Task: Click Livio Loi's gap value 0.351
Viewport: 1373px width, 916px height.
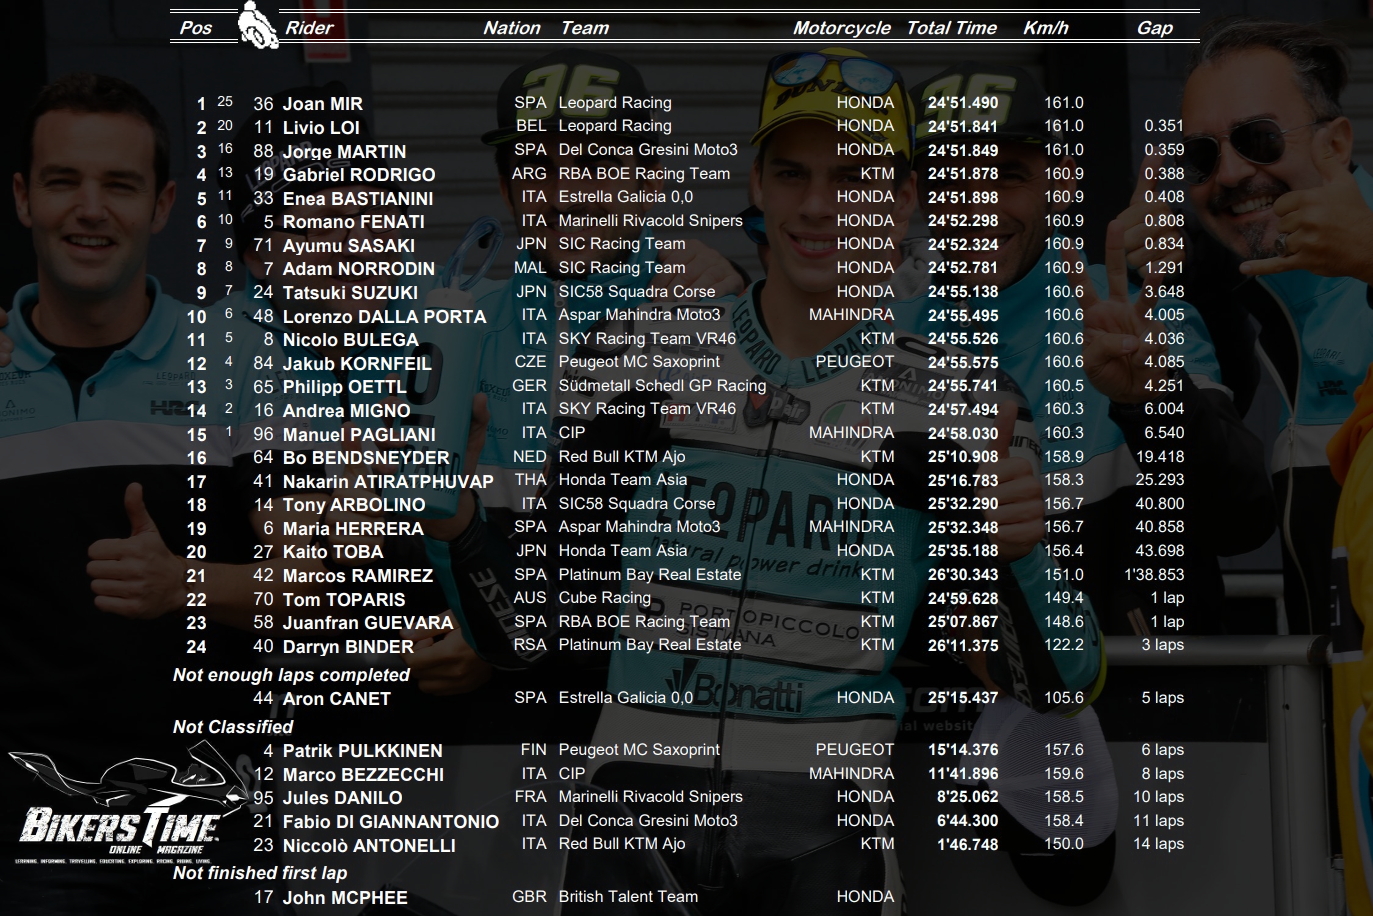Action: click(x=1164, y=126)
